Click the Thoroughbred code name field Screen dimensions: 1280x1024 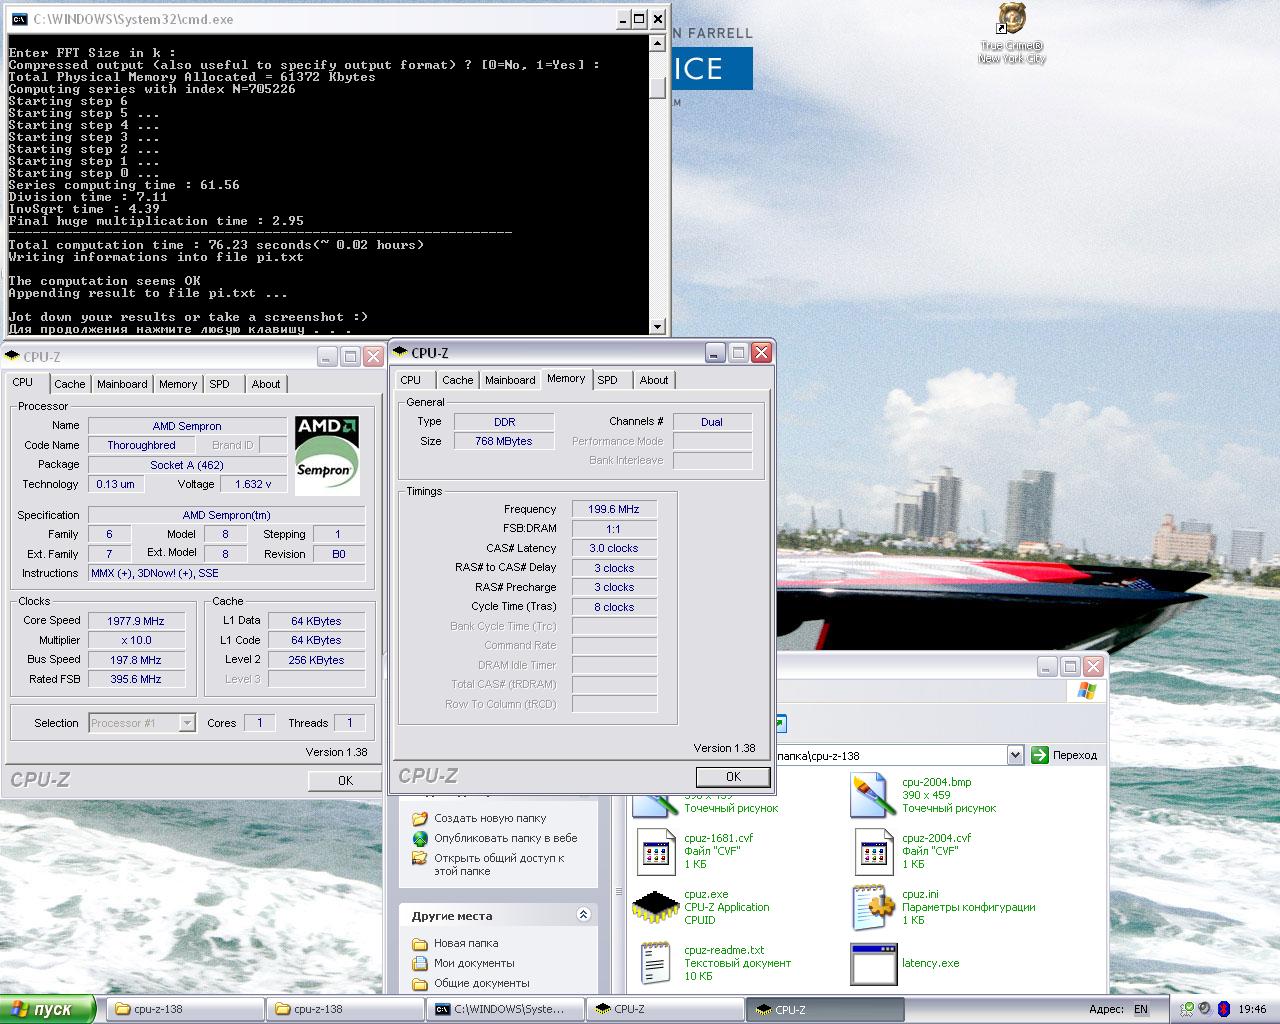(x=142, y=445)
